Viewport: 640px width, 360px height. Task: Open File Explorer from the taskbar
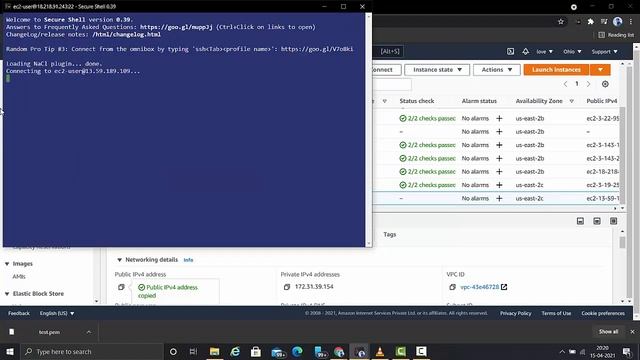click(x=214, y=351)
